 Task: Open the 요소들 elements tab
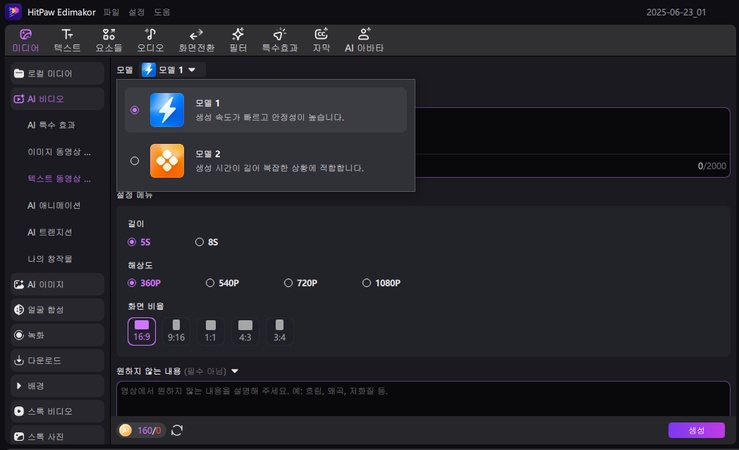(x=108, y=41)
